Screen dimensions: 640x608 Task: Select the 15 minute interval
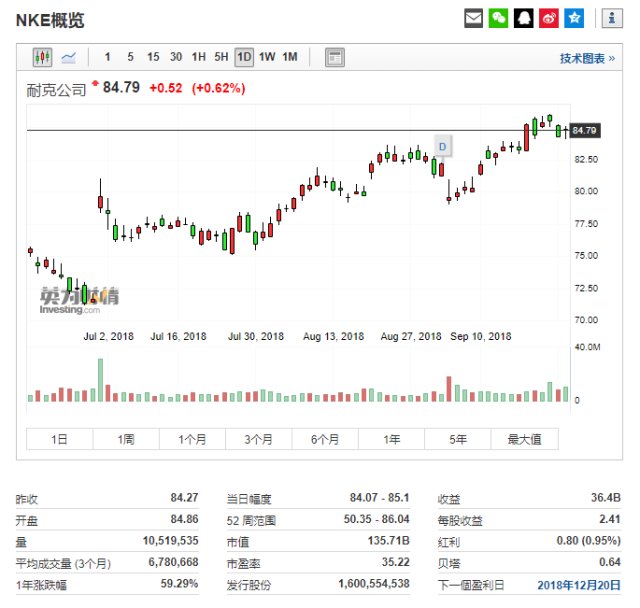tap(153, 57)
